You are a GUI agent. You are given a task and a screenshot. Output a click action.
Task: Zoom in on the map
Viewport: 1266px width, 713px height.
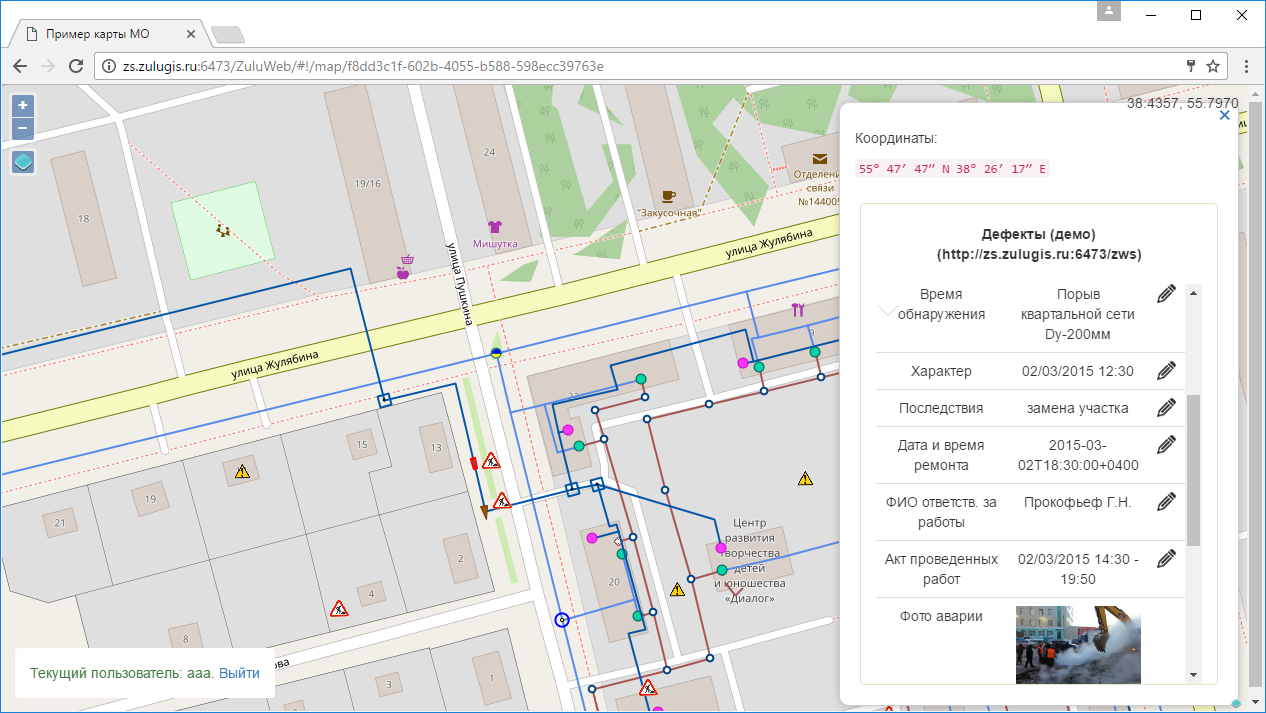click(23, 105)
